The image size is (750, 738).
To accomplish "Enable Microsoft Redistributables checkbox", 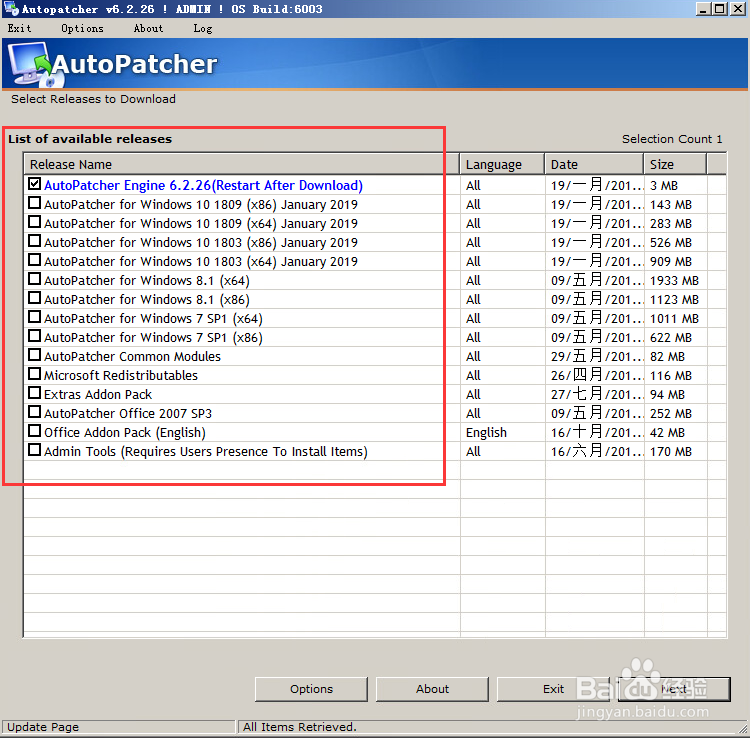I will point(34,374).
